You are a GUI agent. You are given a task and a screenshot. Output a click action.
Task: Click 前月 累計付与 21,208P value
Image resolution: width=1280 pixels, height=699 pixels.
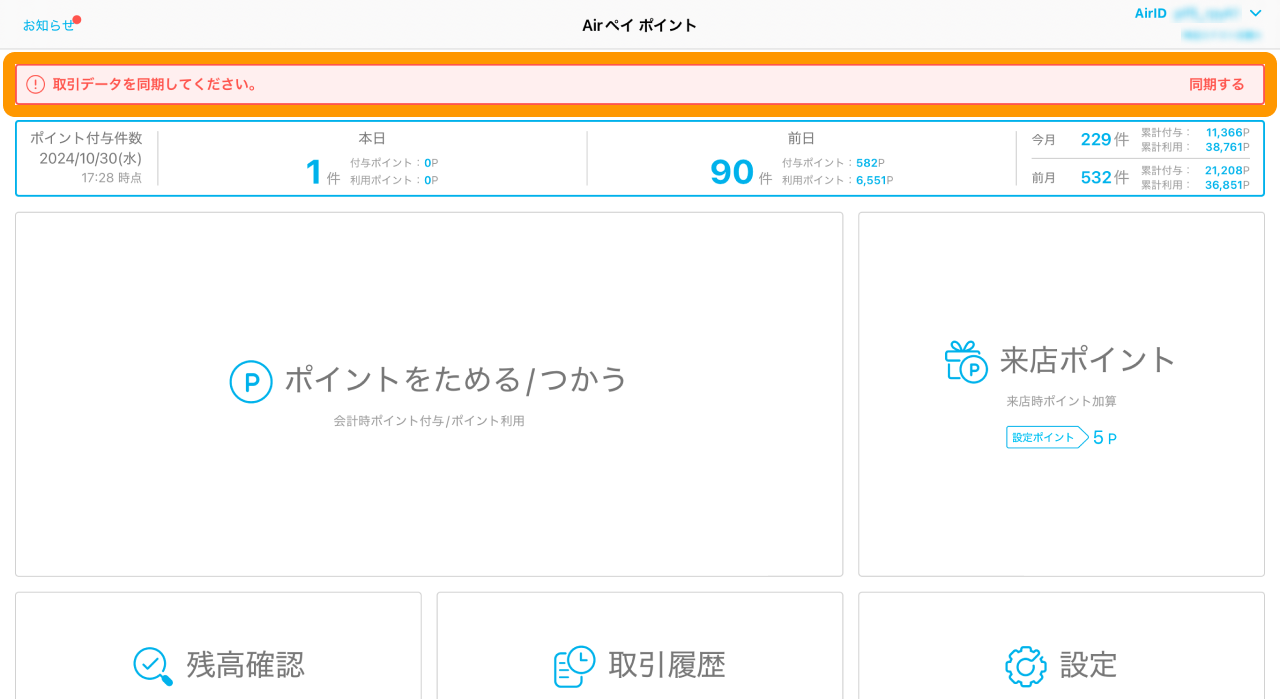tap(1227, 170)
